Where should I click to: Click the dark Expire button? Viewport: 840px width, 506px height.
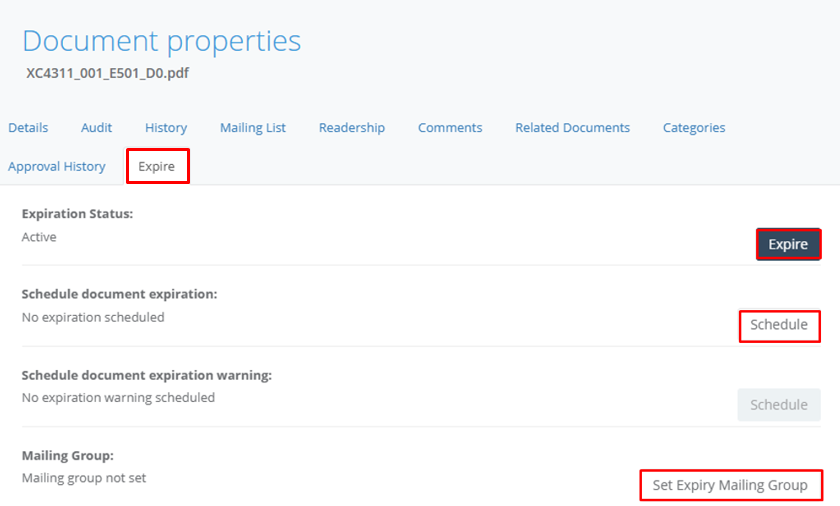coord(788,244)
